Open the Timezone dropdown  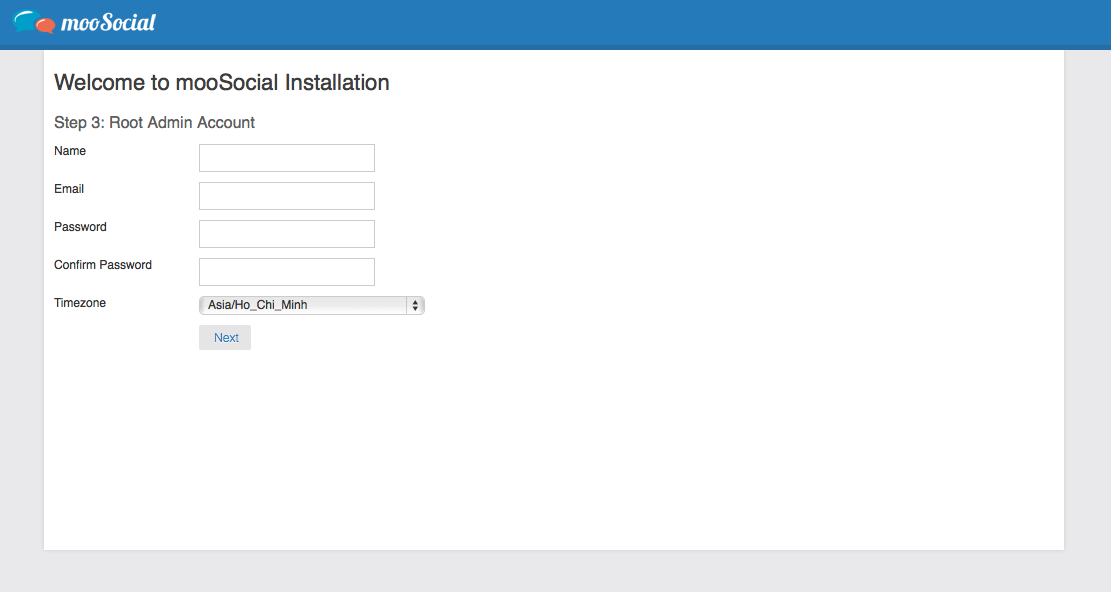[311, 305]
